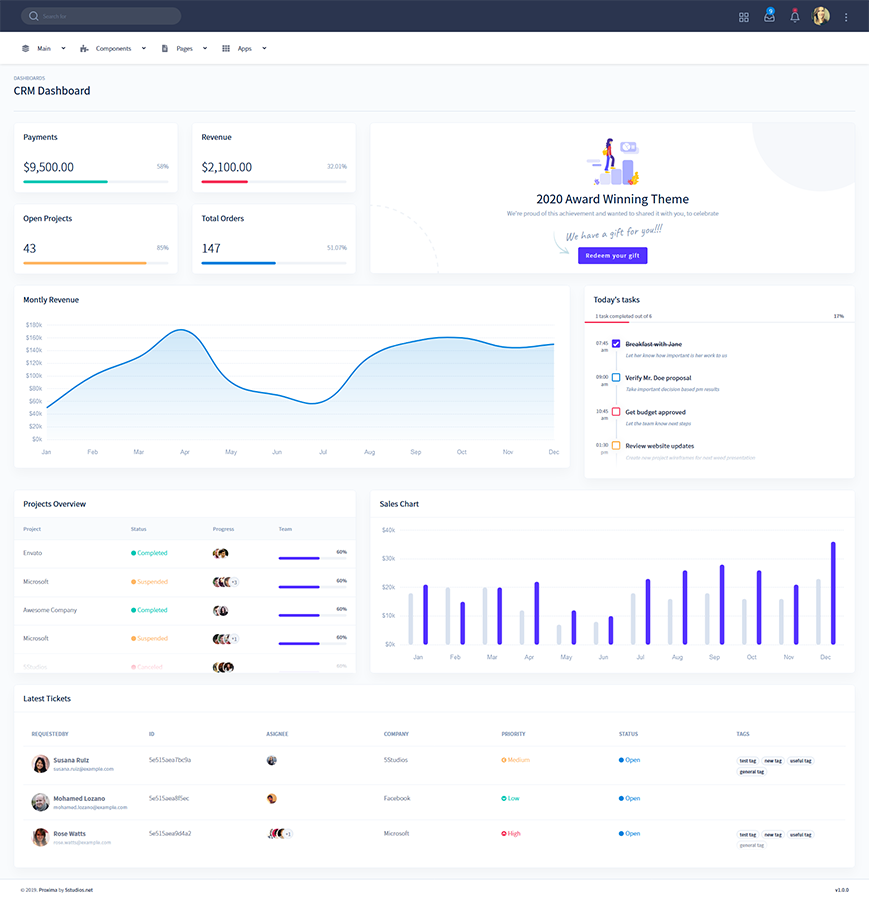The height and width of the screenshot is (900, 869).
Task: Expand the Main navigation dropdown
Action: click(x=62, y=47)
